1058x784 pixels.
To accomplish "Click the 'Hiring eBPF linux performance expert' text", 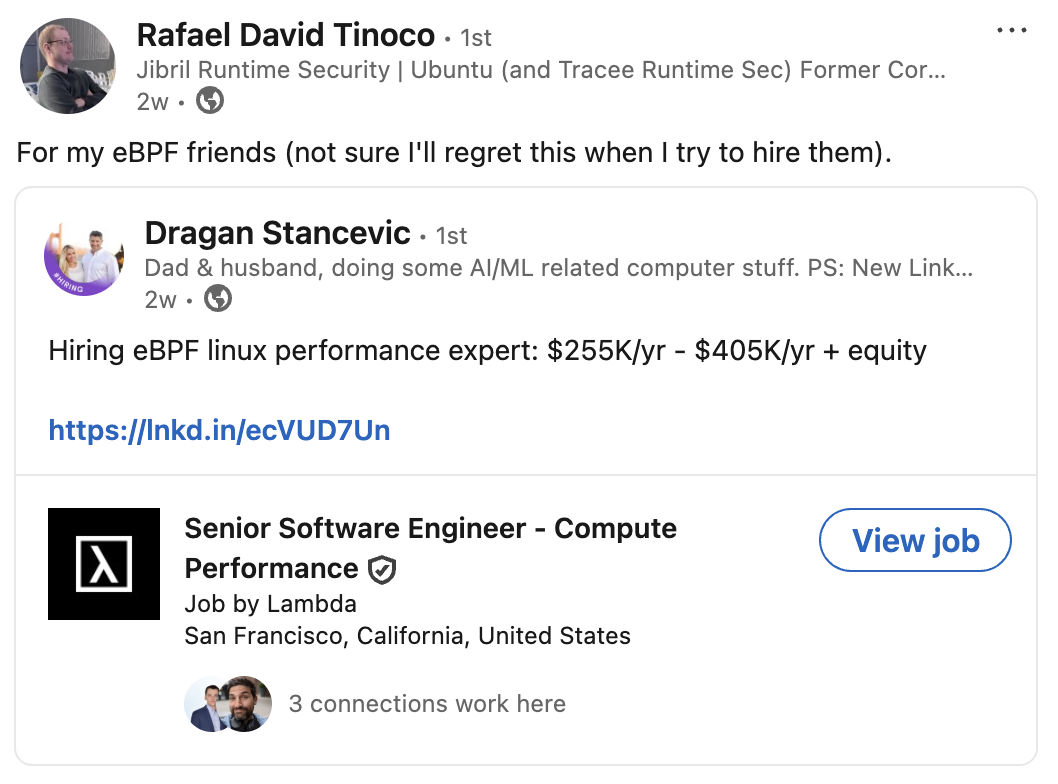I will [x=487, y=351].
